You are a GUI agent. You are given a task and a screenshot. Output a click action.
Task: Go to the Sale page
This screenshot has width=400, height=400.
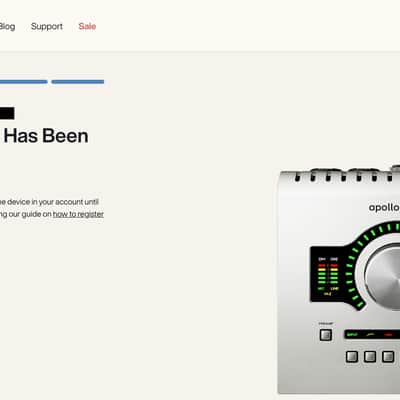87,26
